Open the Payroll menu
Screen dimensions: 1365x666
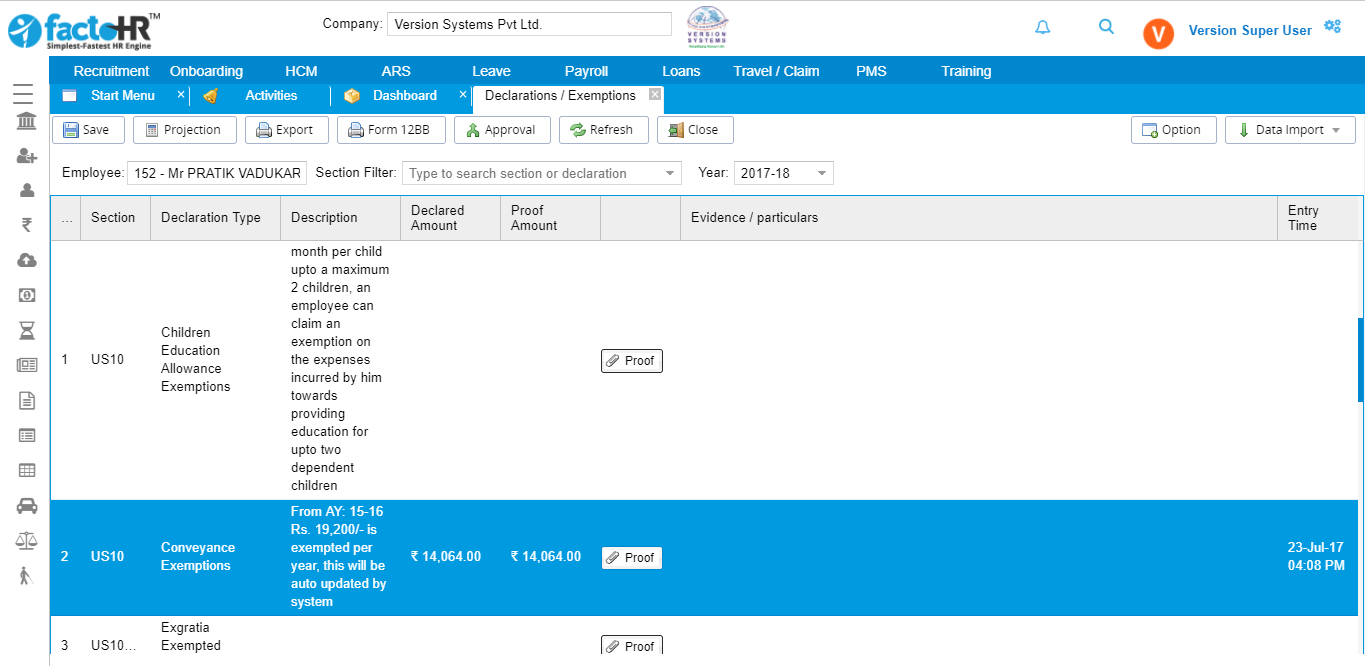[586, 71]
